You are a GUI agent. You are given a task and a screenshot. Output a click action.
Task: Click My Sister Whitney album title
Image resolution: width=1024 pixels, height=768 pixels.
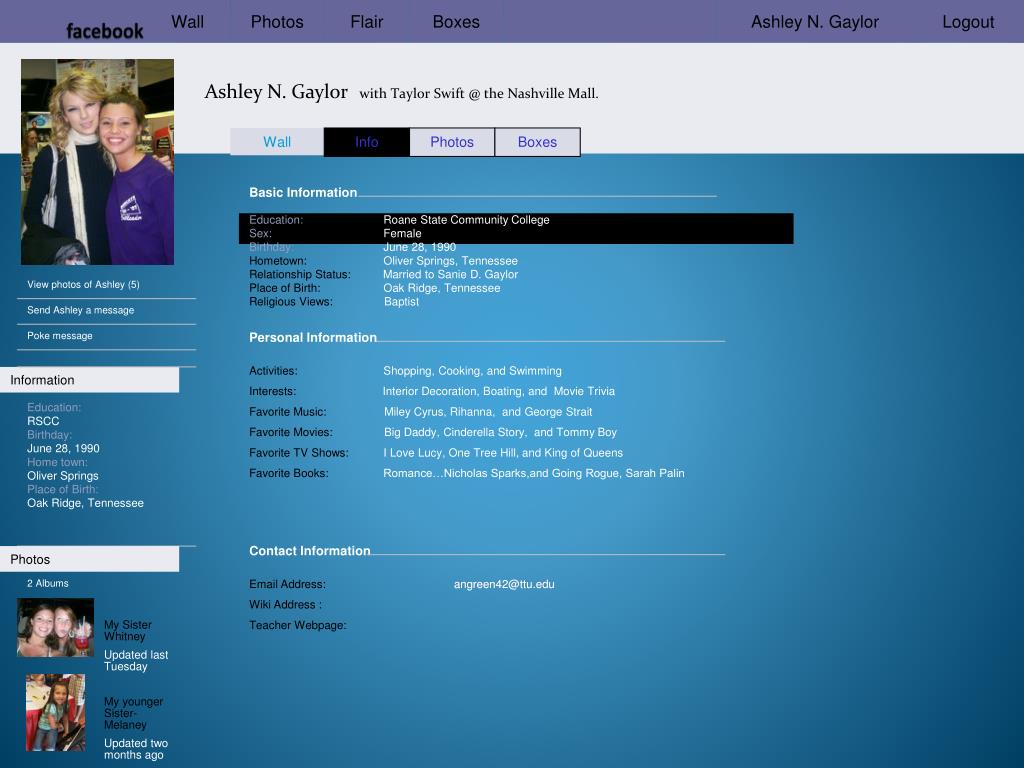[128, 630]
